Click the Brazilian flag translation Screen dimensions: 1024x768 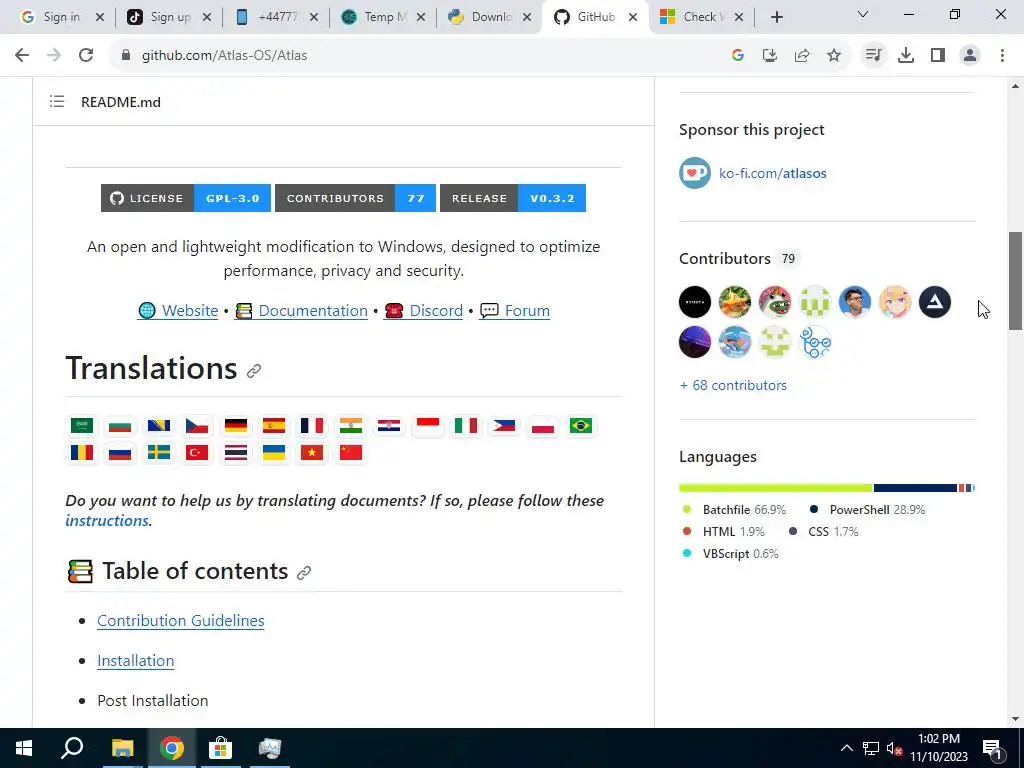(x=581, y=426)
